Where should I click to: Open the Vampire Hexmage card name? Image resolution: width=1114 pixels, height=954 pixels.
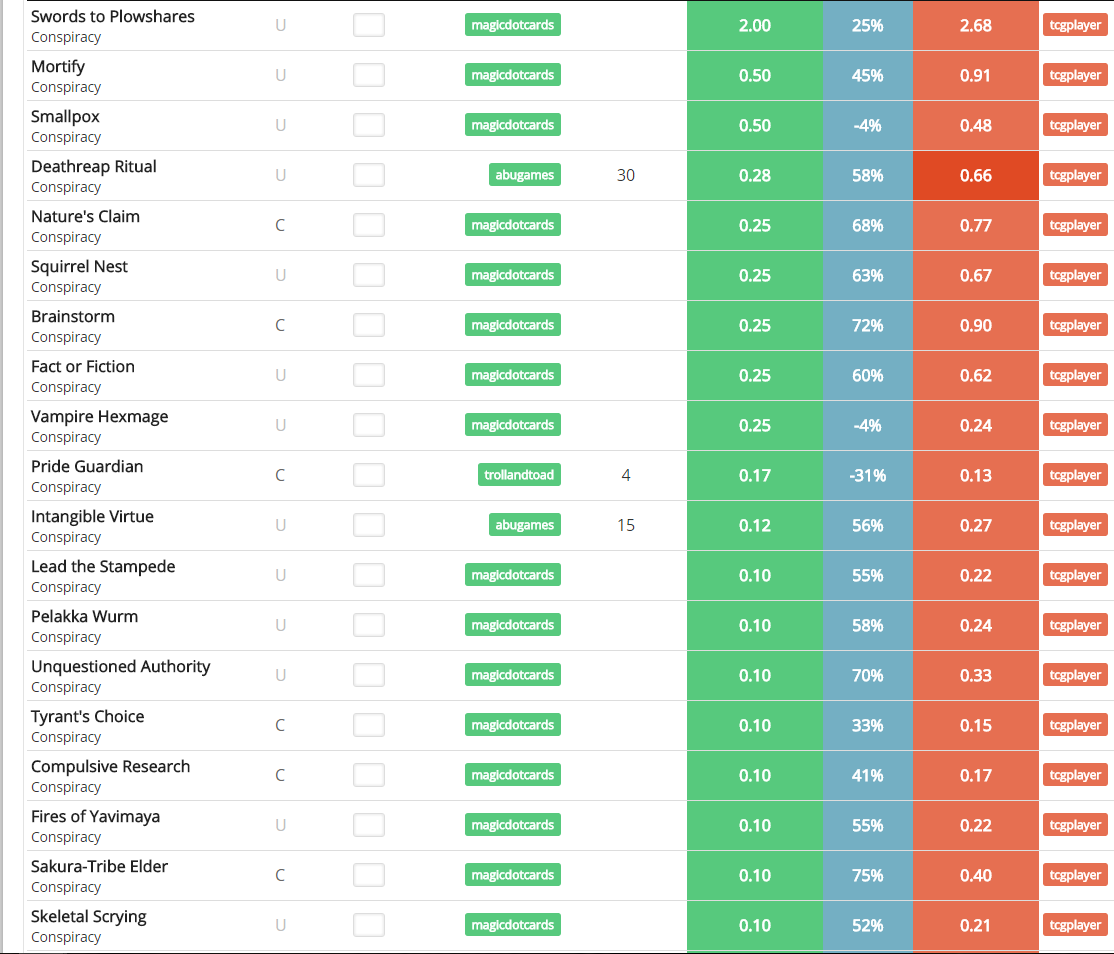click(99, 416)
